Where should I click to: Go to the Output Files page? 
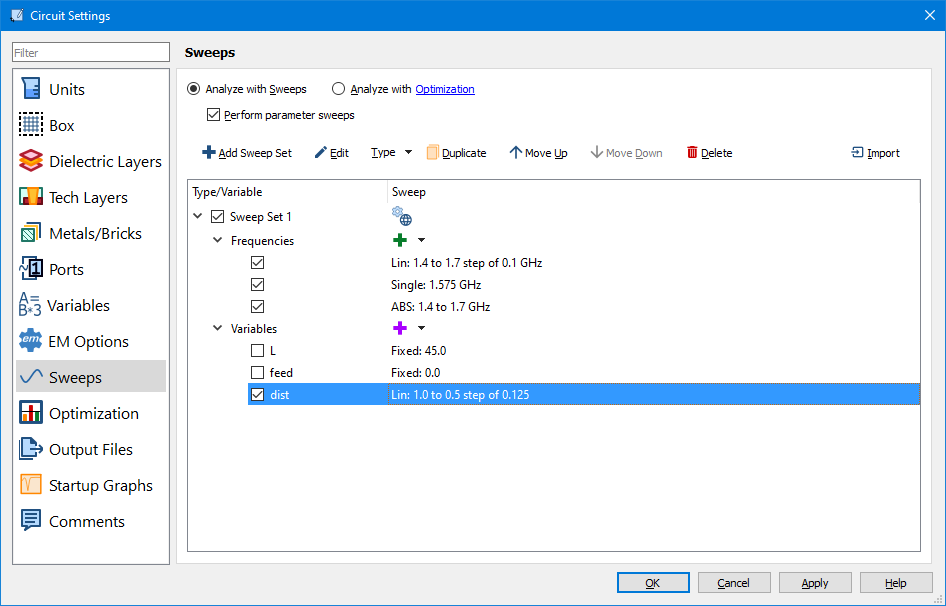[90, 449]
